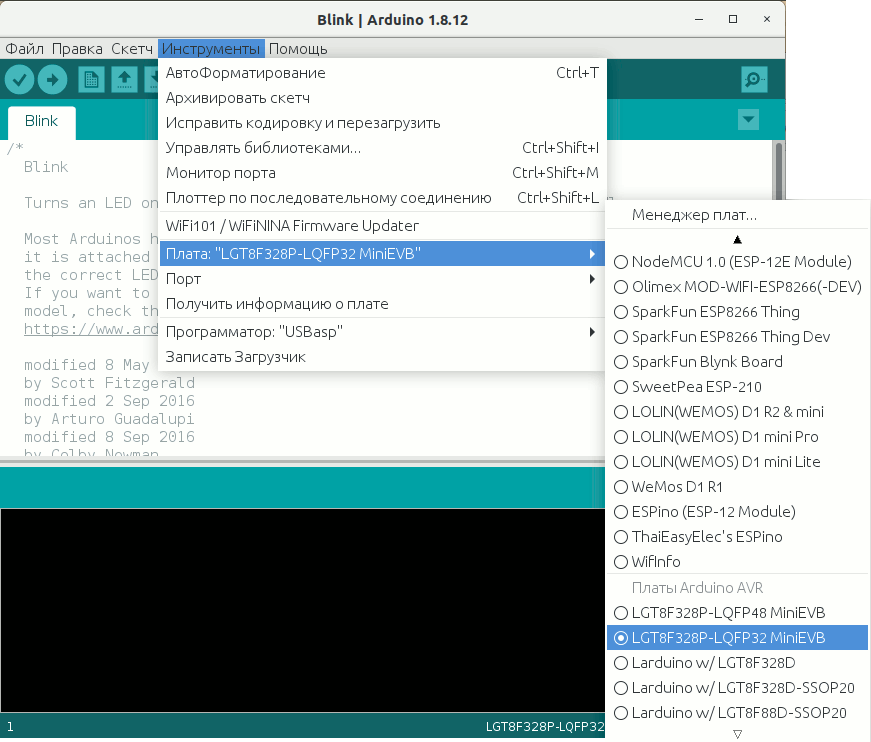The width and height of the screenshot is (871, 742).
Task: Expand the Порт submenu
Action: (382, 279)
